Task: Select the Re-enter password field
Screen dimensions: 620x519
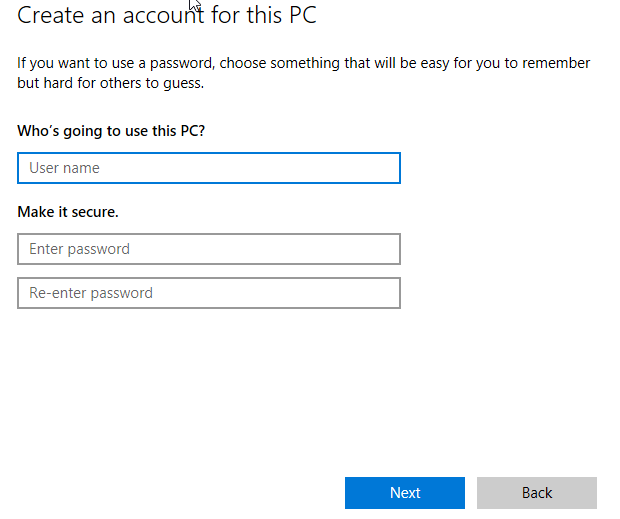Action: pos(208,293)
